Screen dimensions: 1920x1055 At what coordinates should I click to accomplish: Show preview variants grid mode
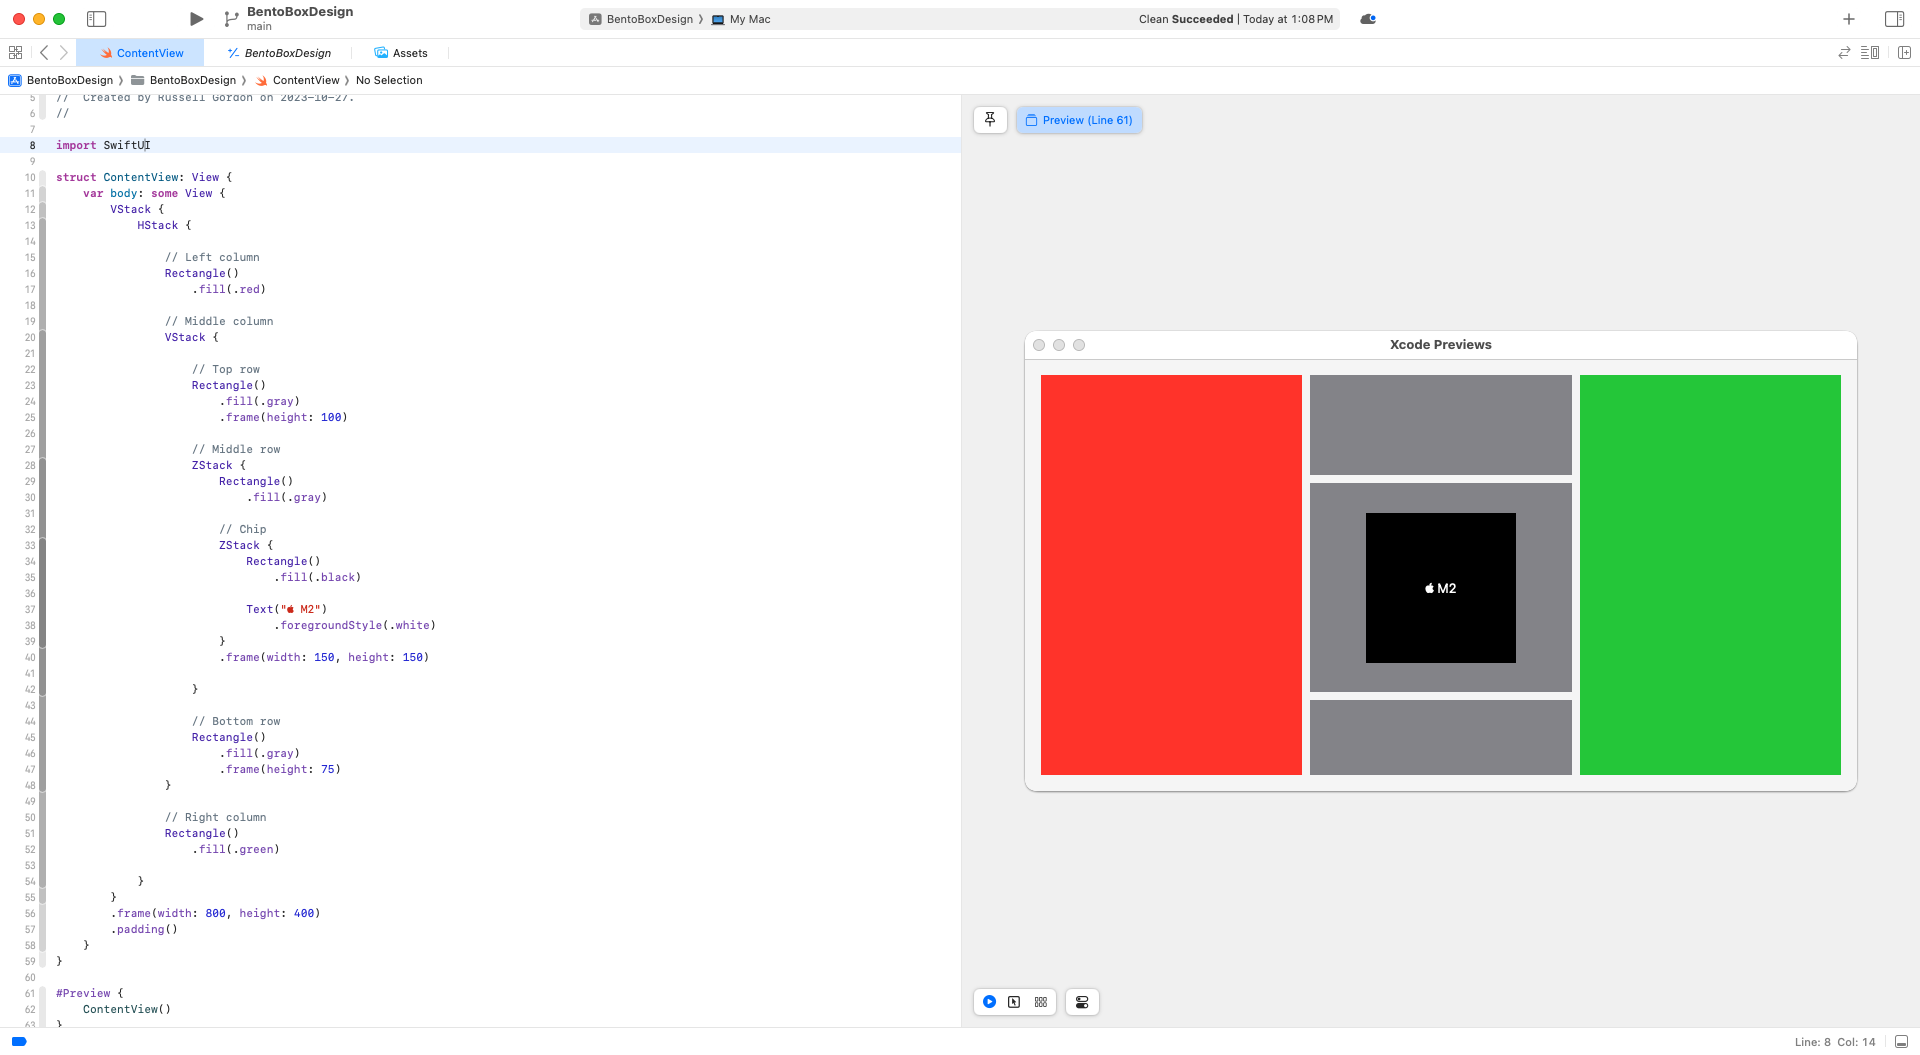pyautogui.click(x=1041, y=1002)
